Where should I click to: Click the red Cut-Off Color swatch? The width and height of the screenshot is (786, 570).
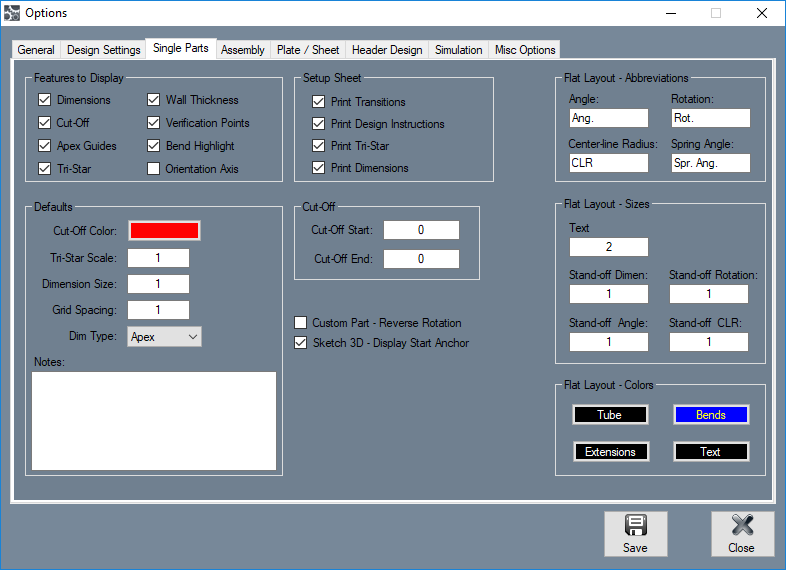(x=163, y=231)
